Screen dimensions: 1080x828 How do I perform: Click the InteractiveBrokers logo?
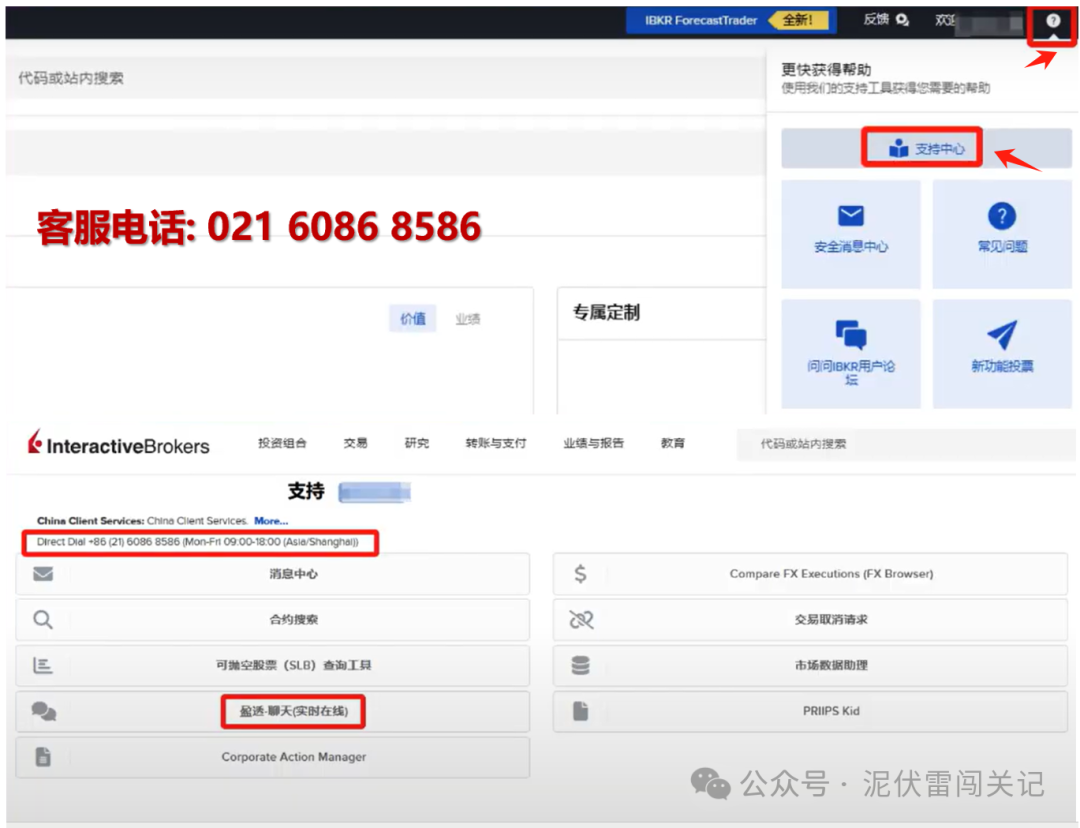pos(118,444)
